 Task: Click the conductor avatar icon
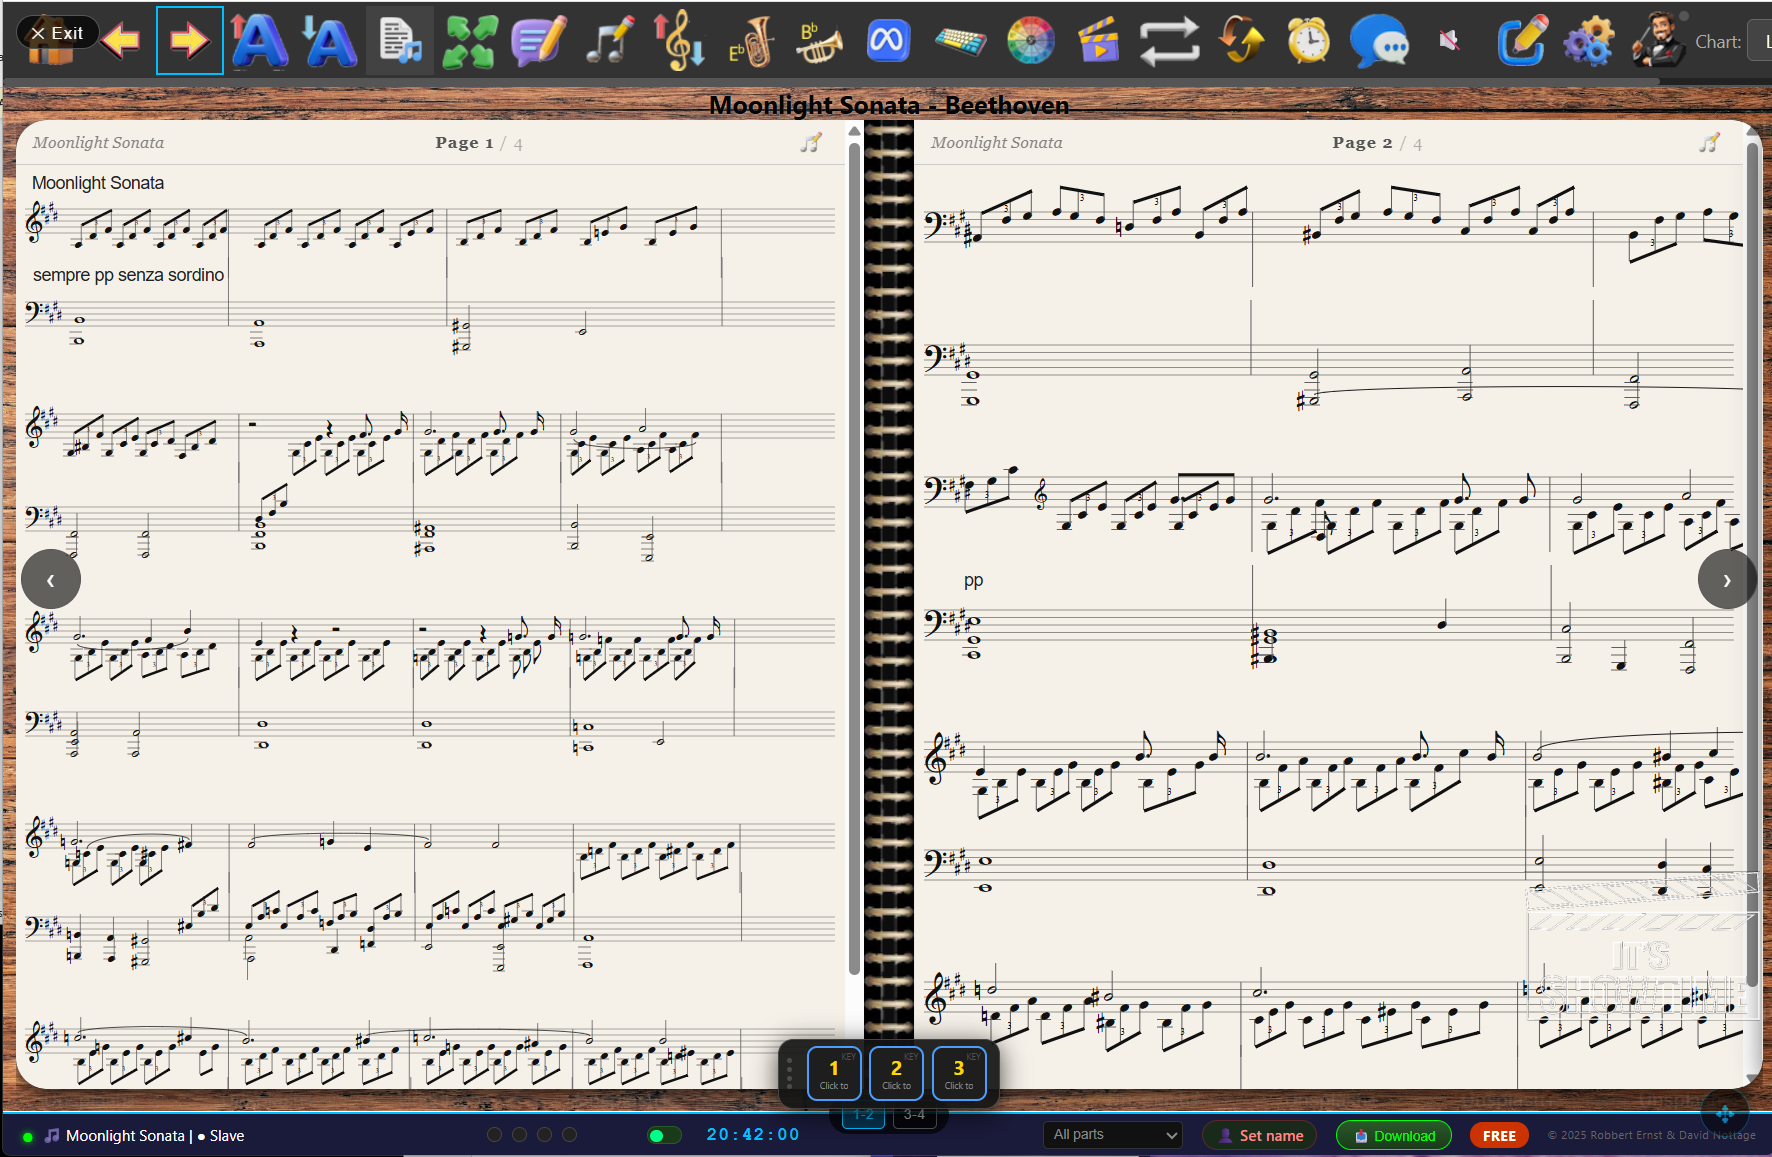pyautogui.click(x=1660, y=39)
